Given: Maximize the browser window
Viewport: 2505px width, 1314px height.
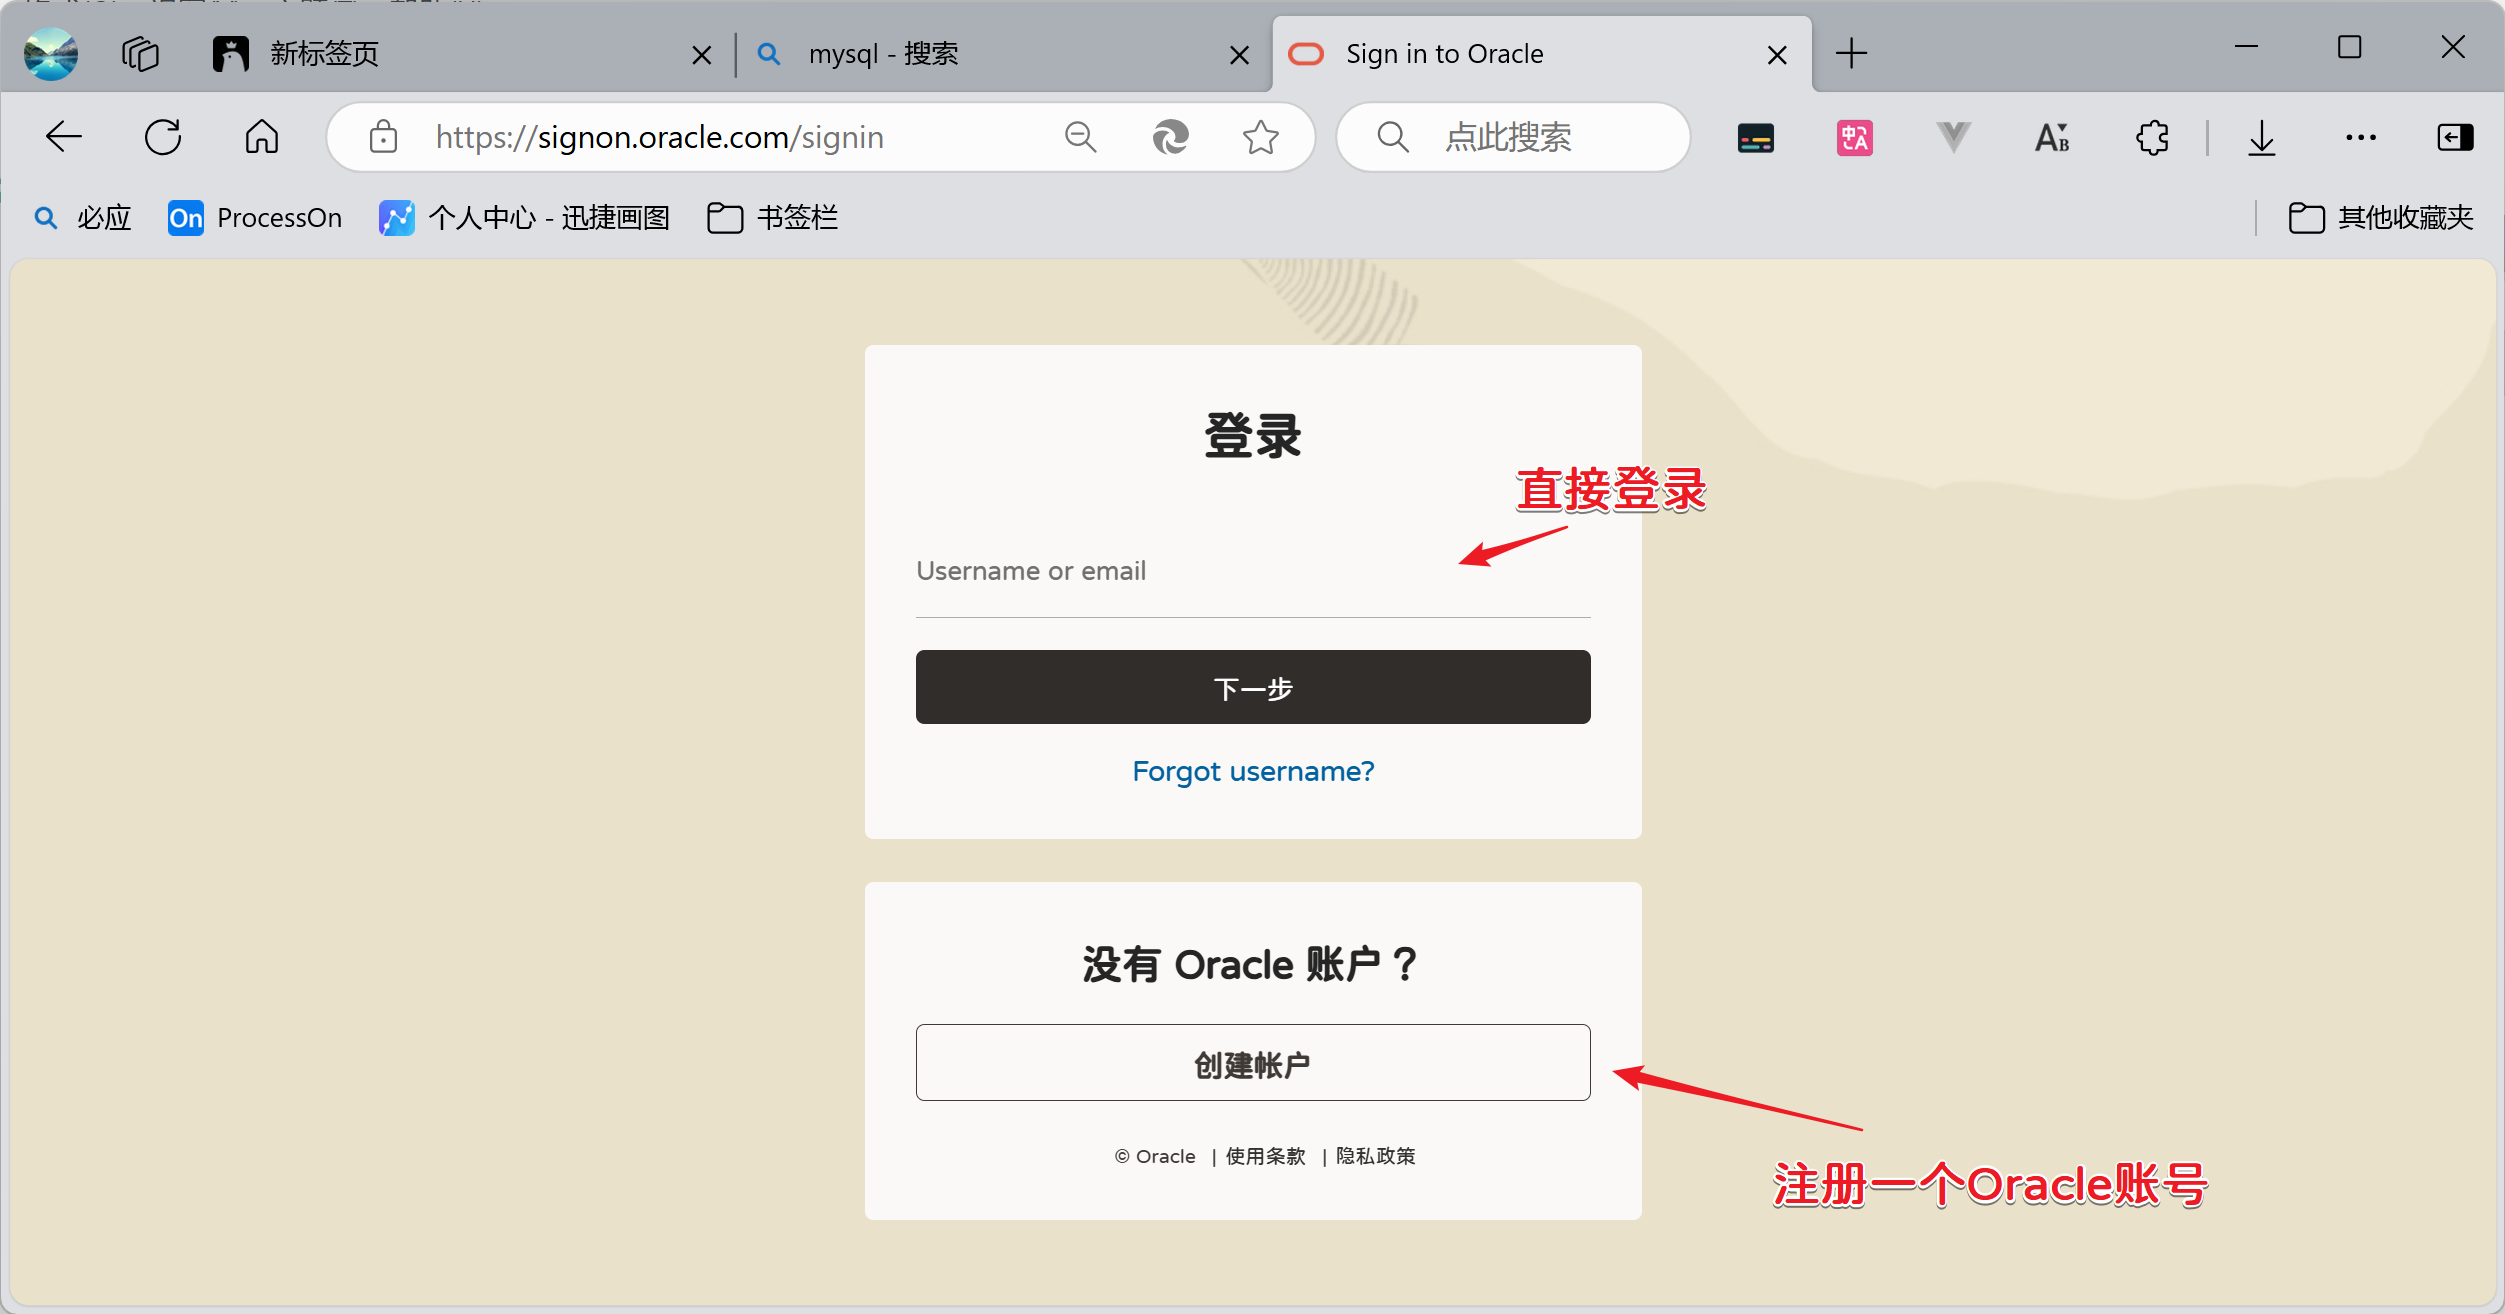Looking at the screenshot, I should [x=2350, y=46].
